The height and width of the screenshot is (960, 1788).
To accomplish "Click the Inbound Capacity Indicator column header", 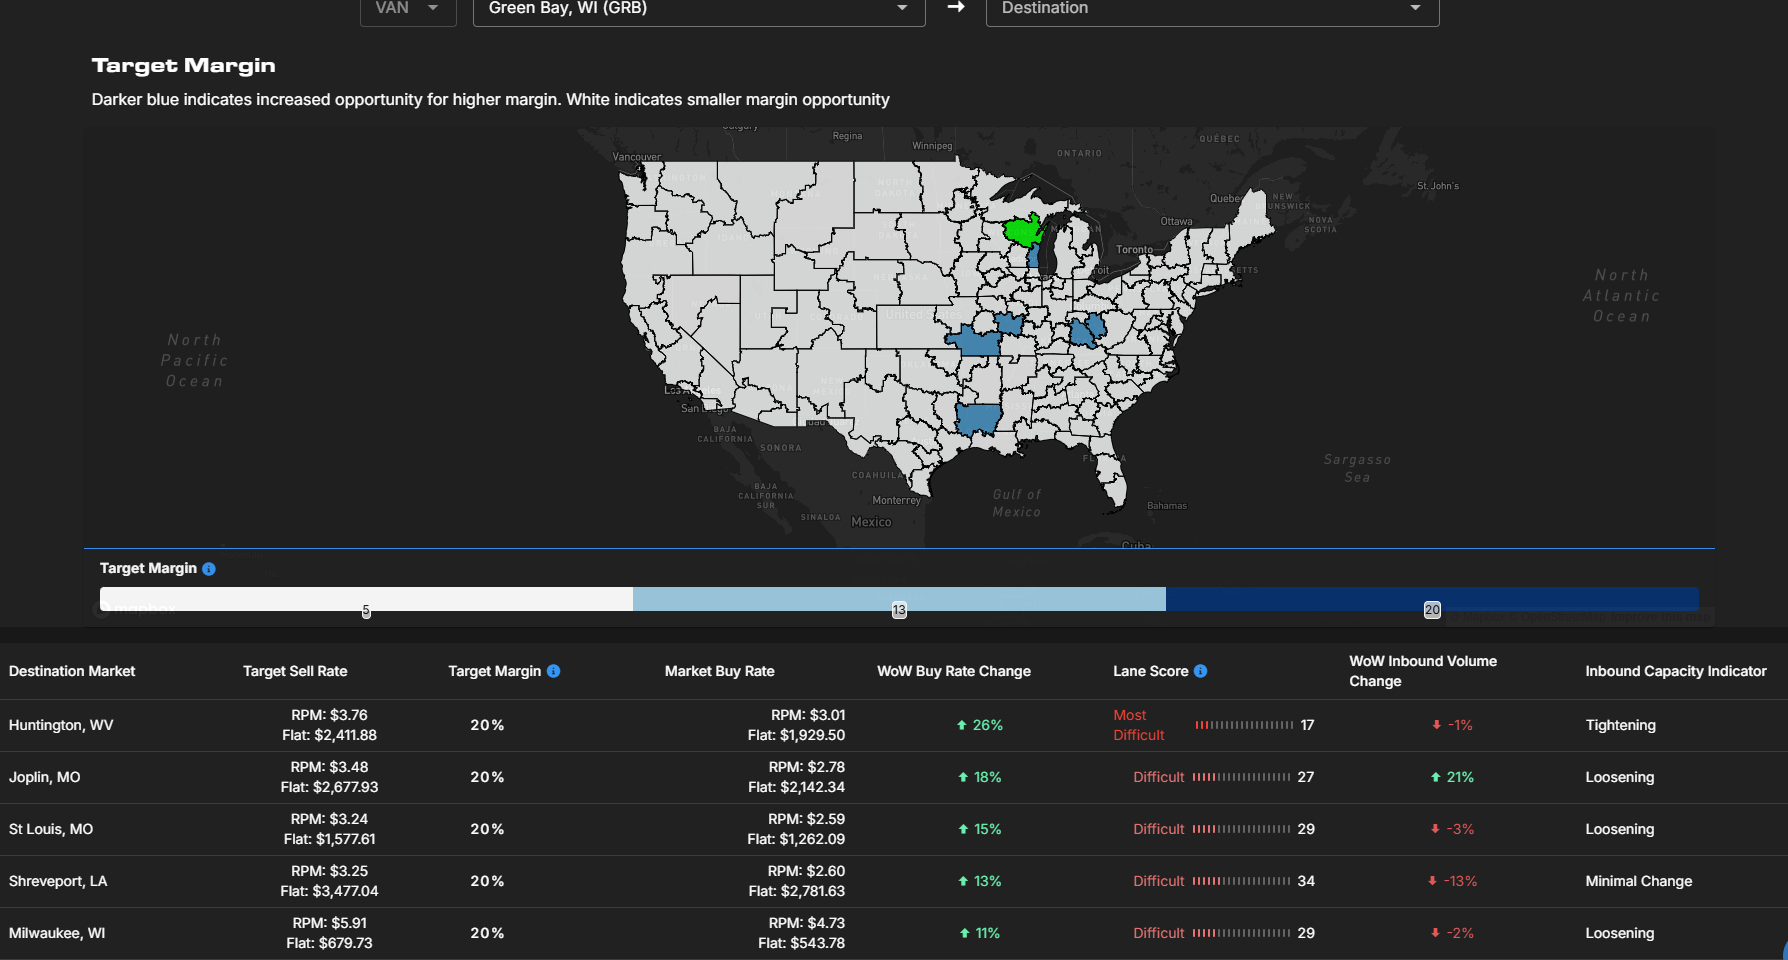I will pos(1675,671).
